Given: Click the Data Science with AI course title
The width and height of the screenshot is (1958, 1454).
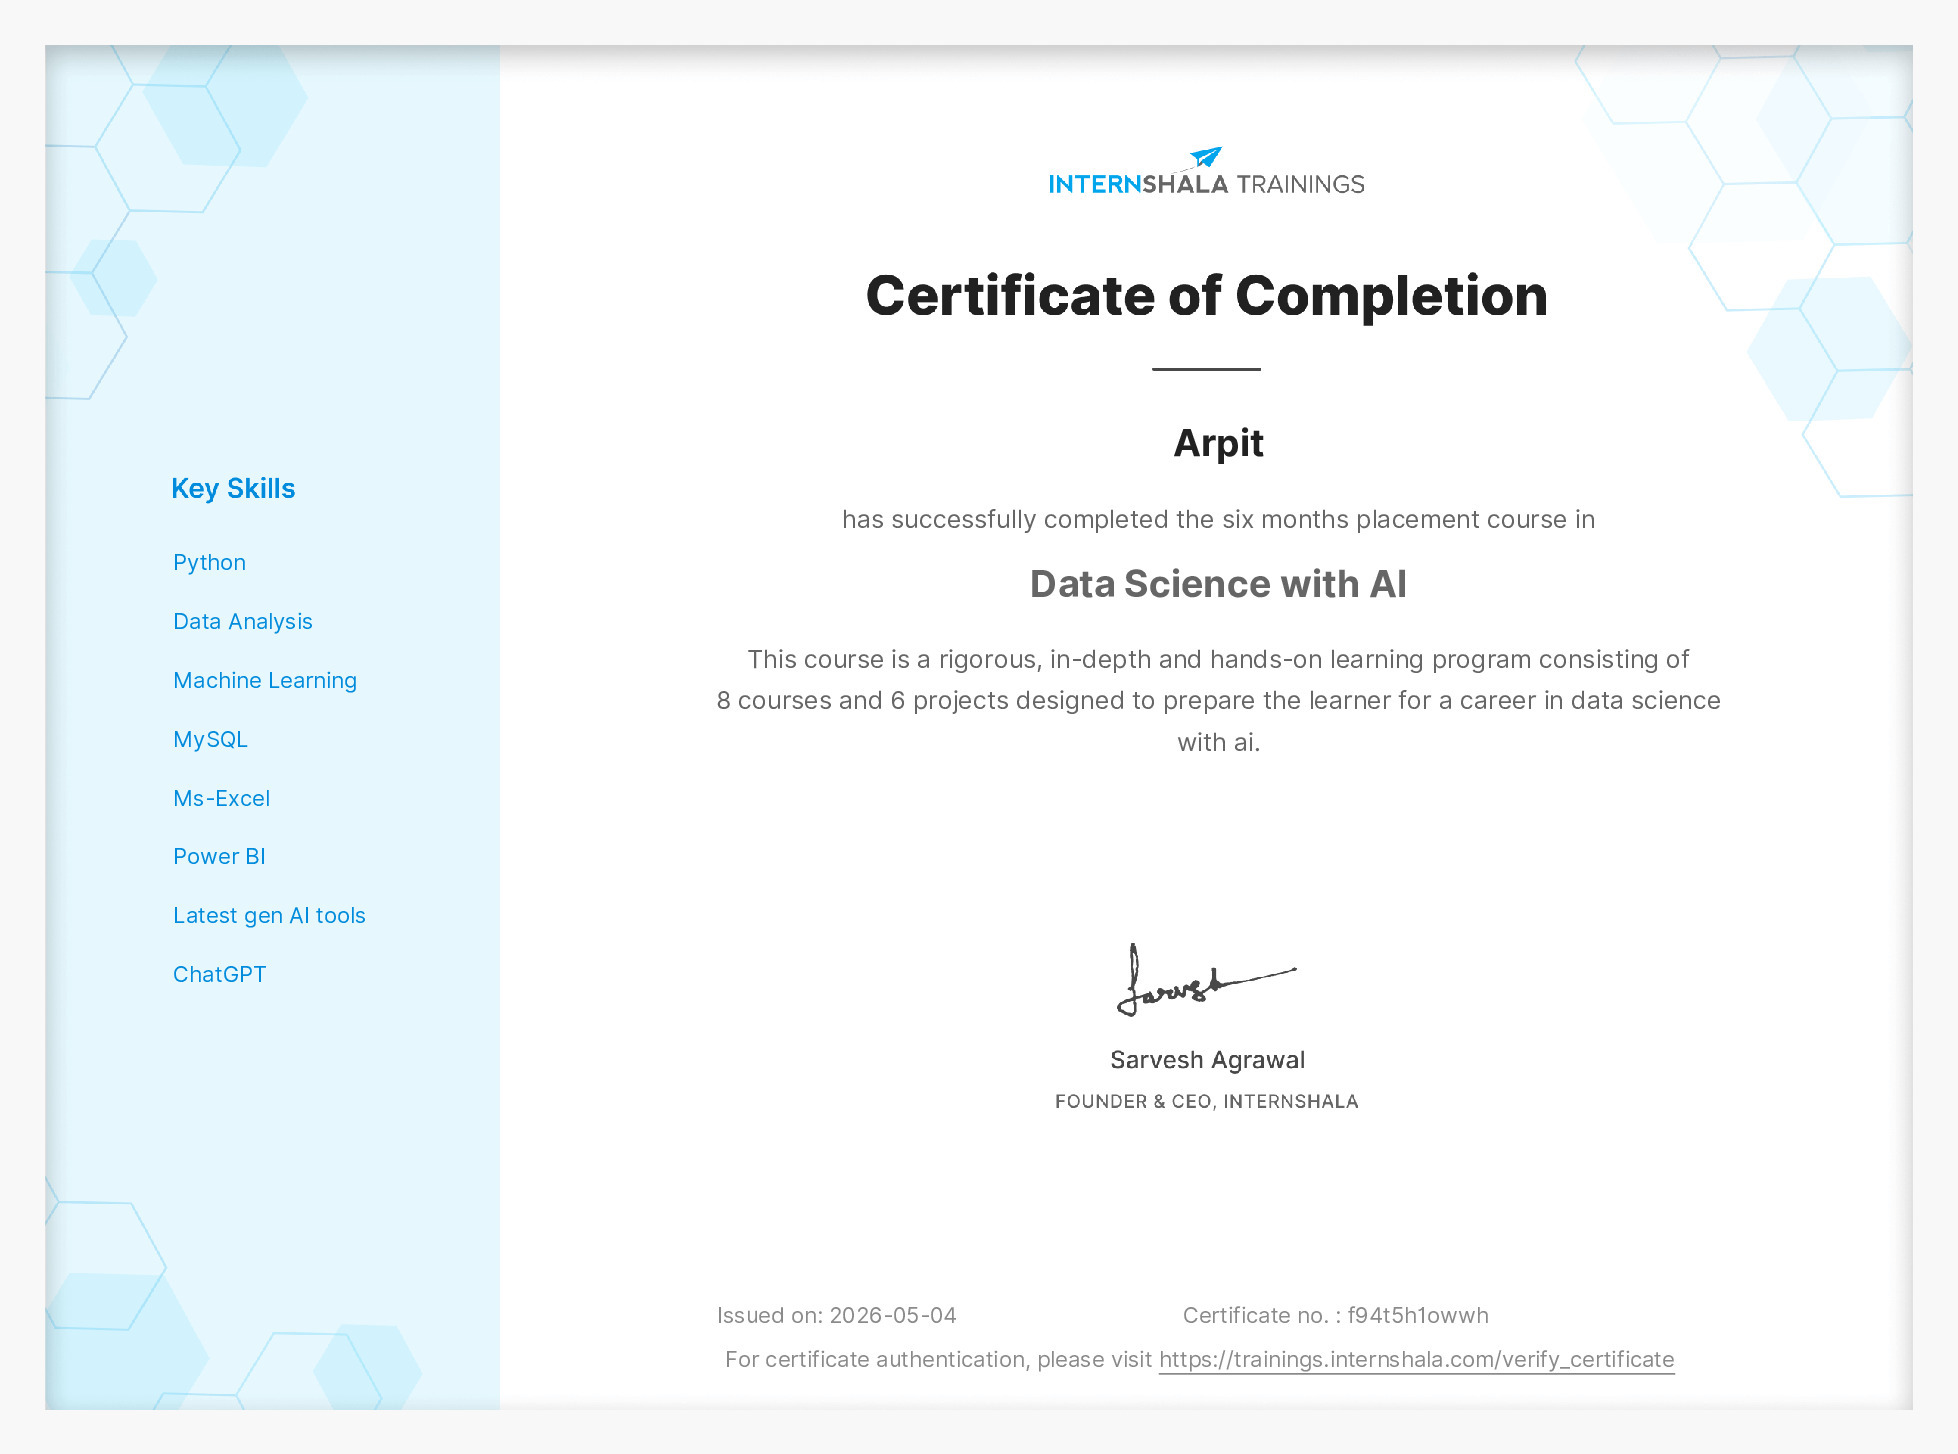Looking at the screenshot, I should [x=1218, y=584].
